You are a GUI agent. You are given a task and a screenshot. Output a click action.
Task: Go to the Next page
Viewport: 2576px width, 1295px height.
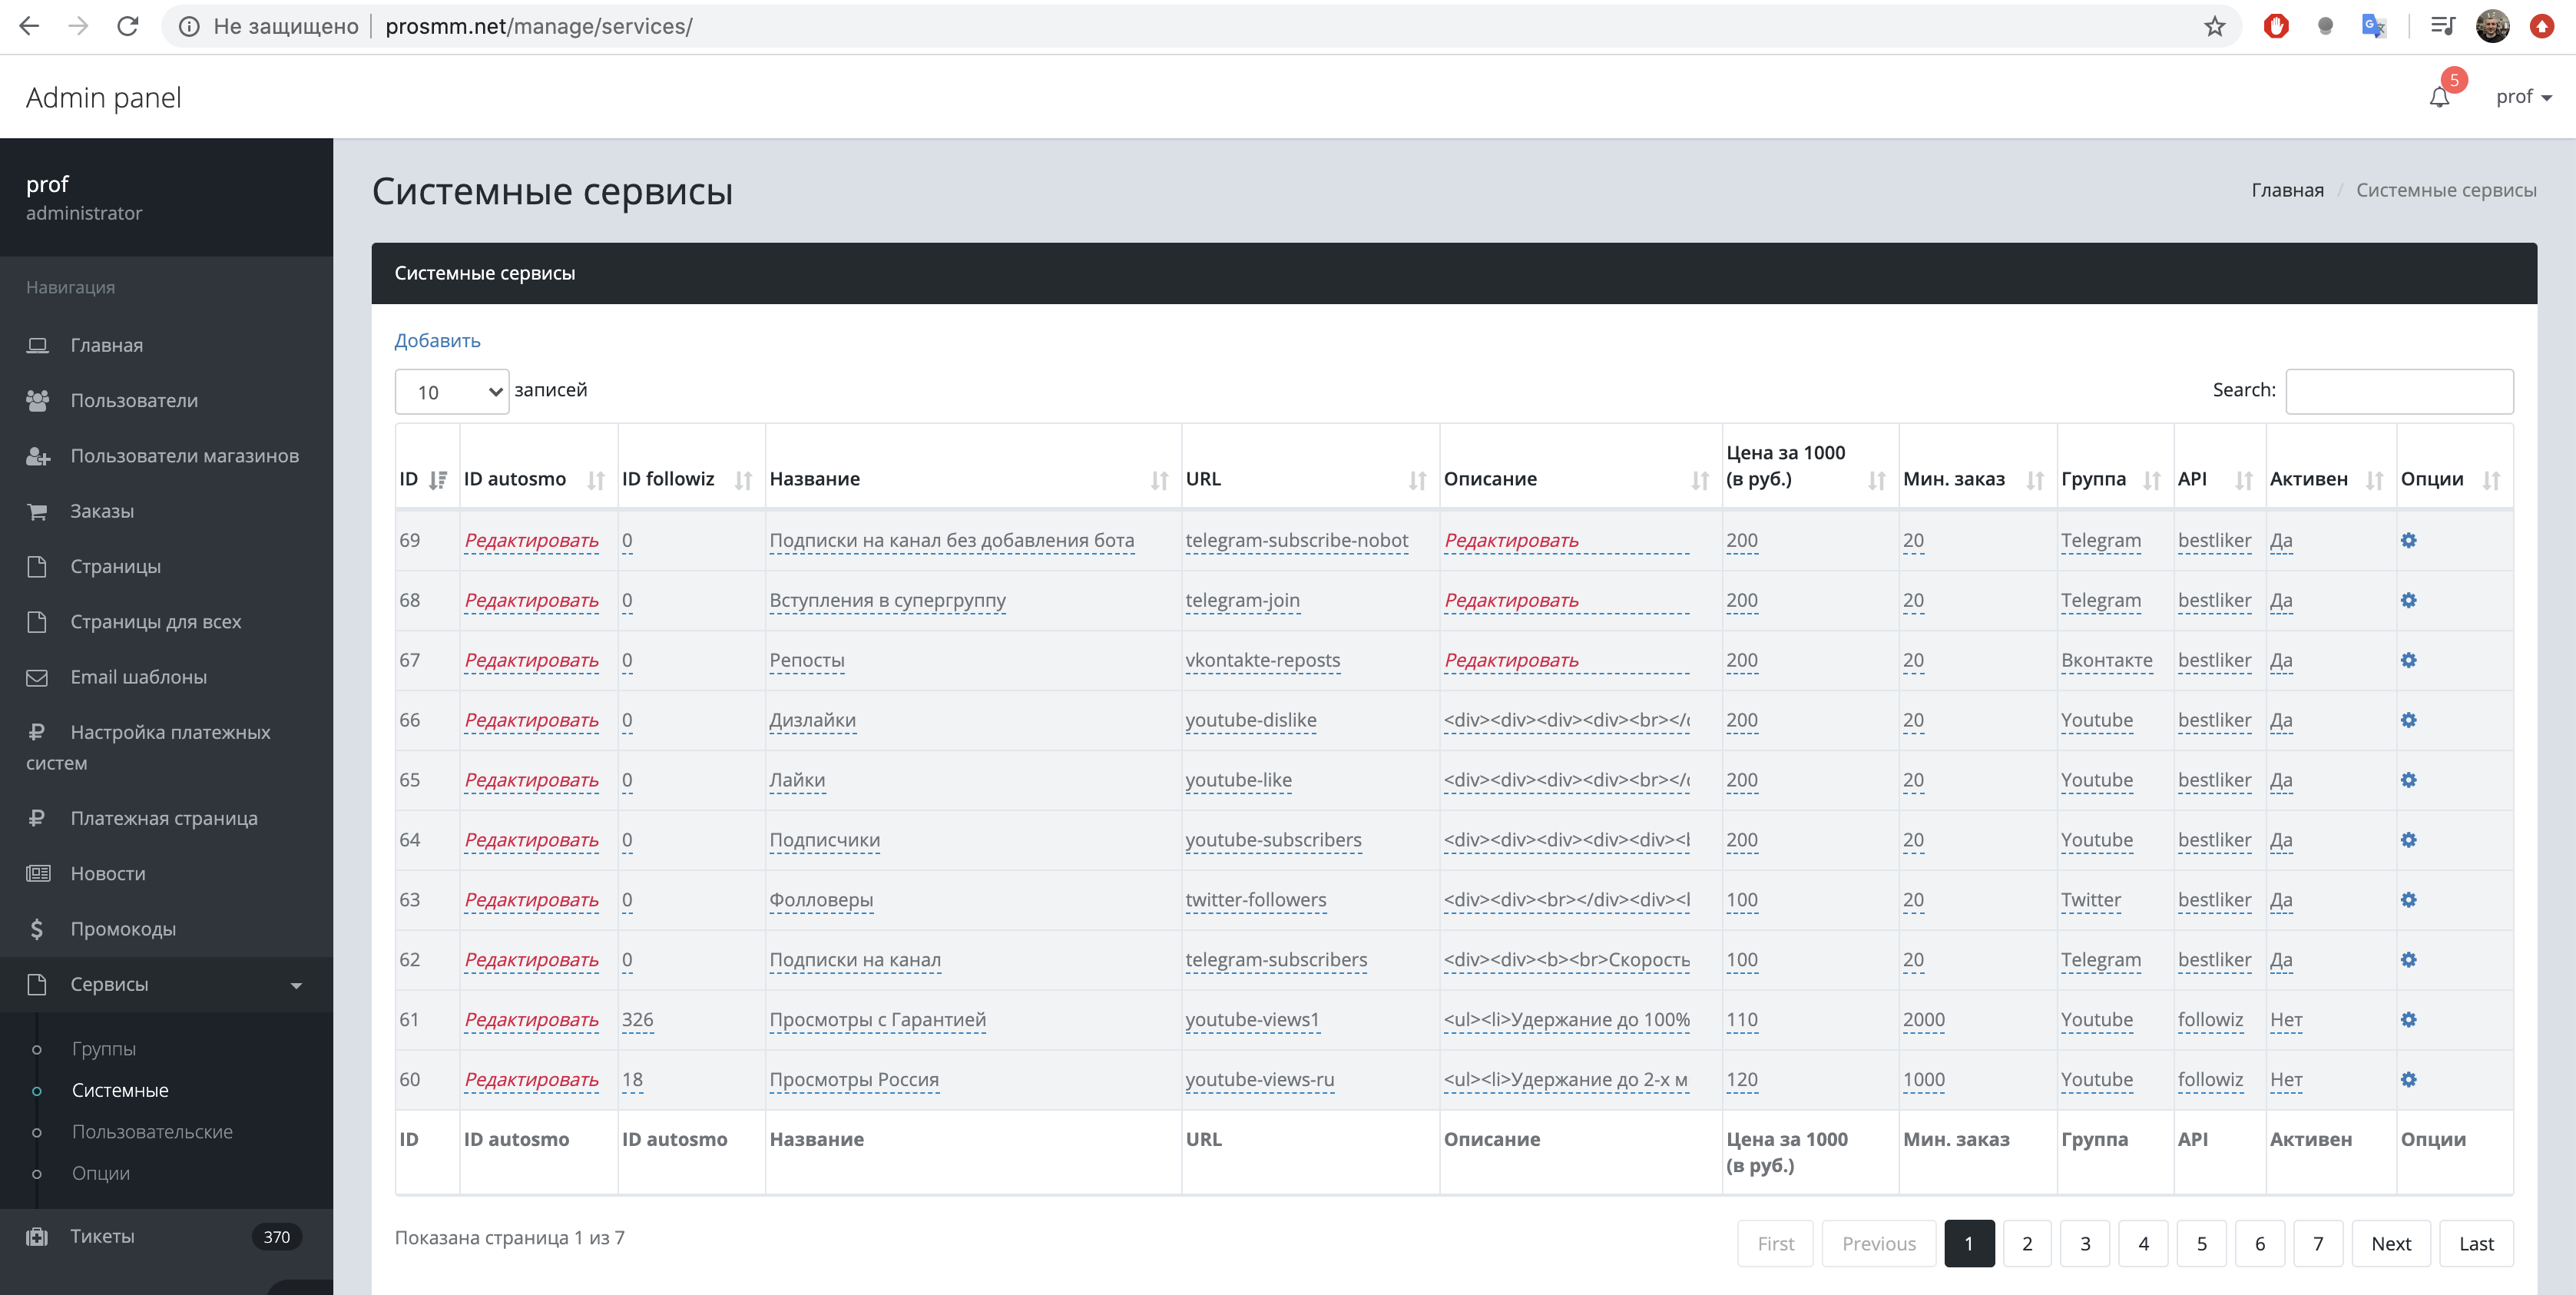(2390, 1243)
